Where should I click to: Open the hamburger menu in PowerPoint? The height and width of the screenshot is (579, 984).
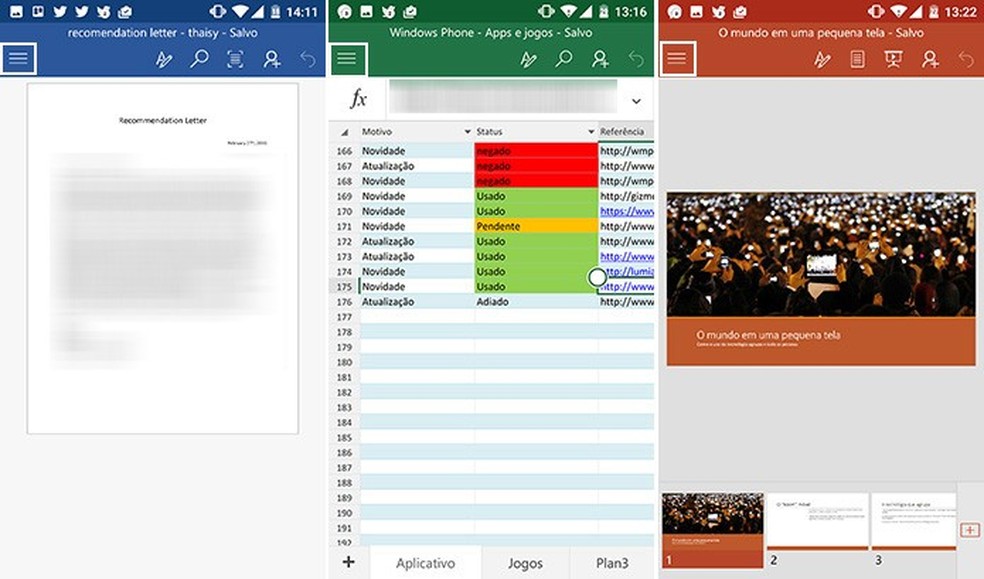pos(677,59)
